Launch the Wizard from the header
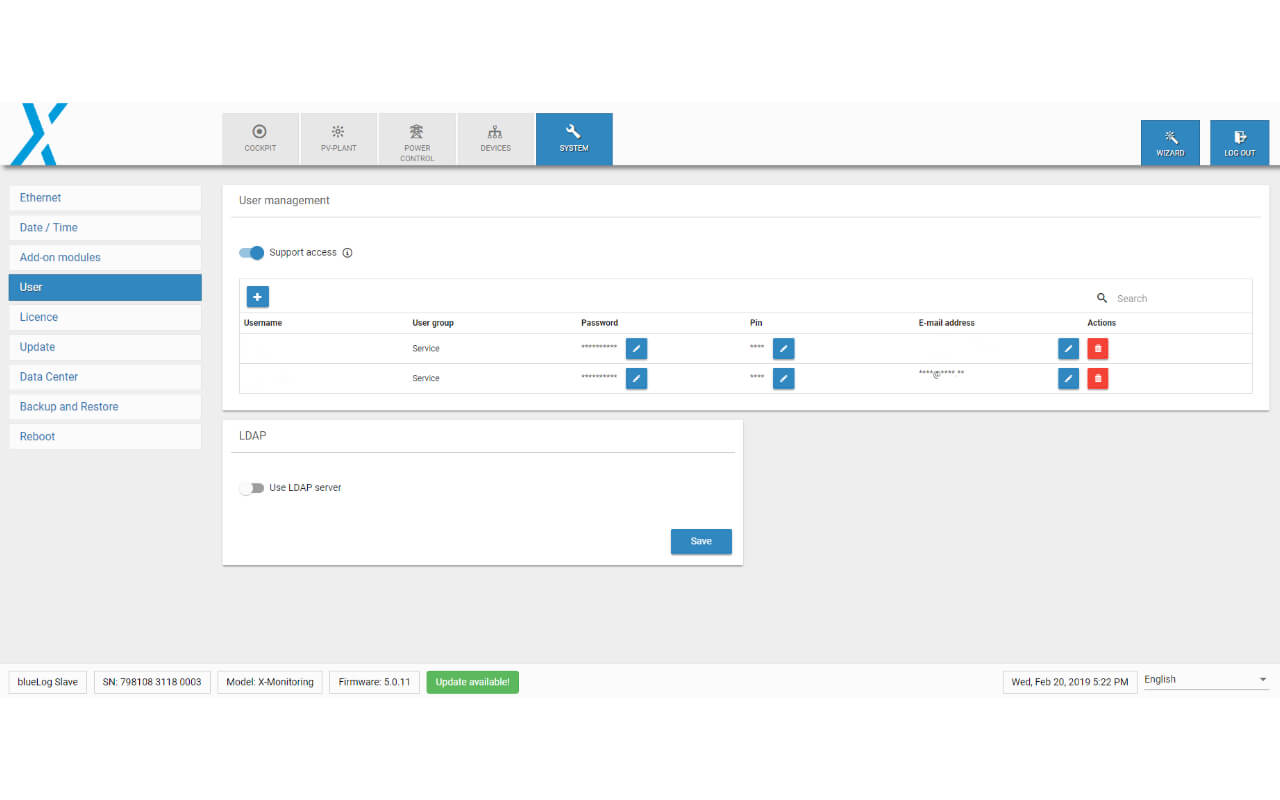This screenshot has height=800, width=1280. (x=1170, y=142)
